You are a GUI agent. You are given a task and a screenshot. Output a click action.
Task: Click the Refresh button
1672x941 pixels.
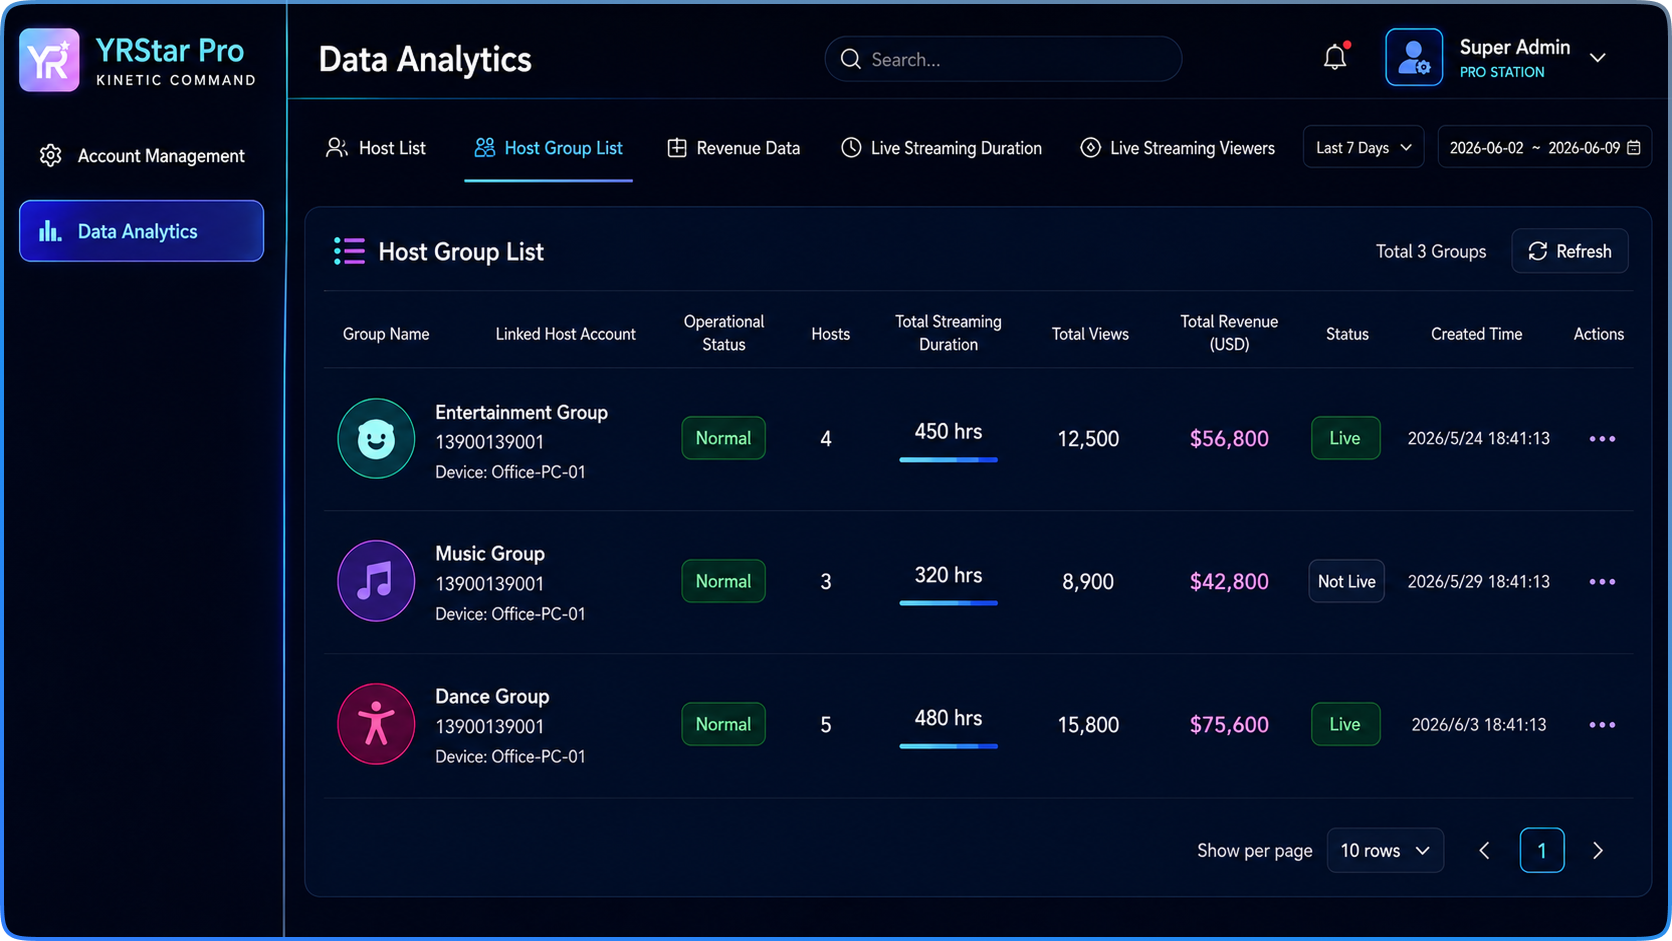1570,251
